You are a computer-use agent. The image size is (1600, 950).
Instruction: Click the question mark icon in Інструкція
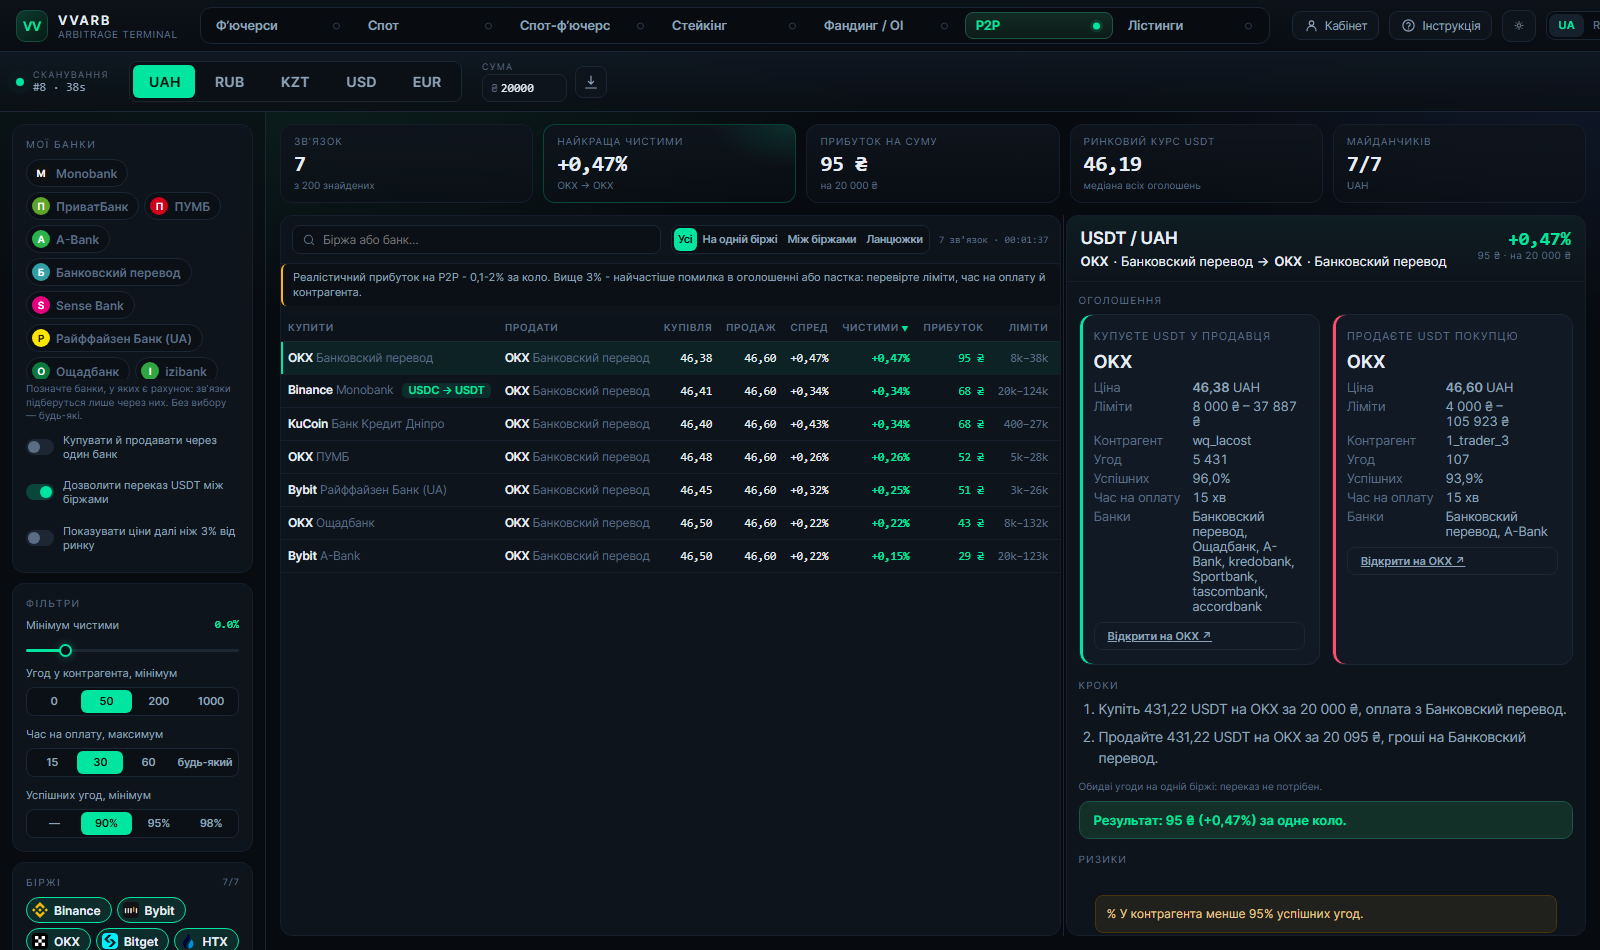click(x=1409, y=26)
